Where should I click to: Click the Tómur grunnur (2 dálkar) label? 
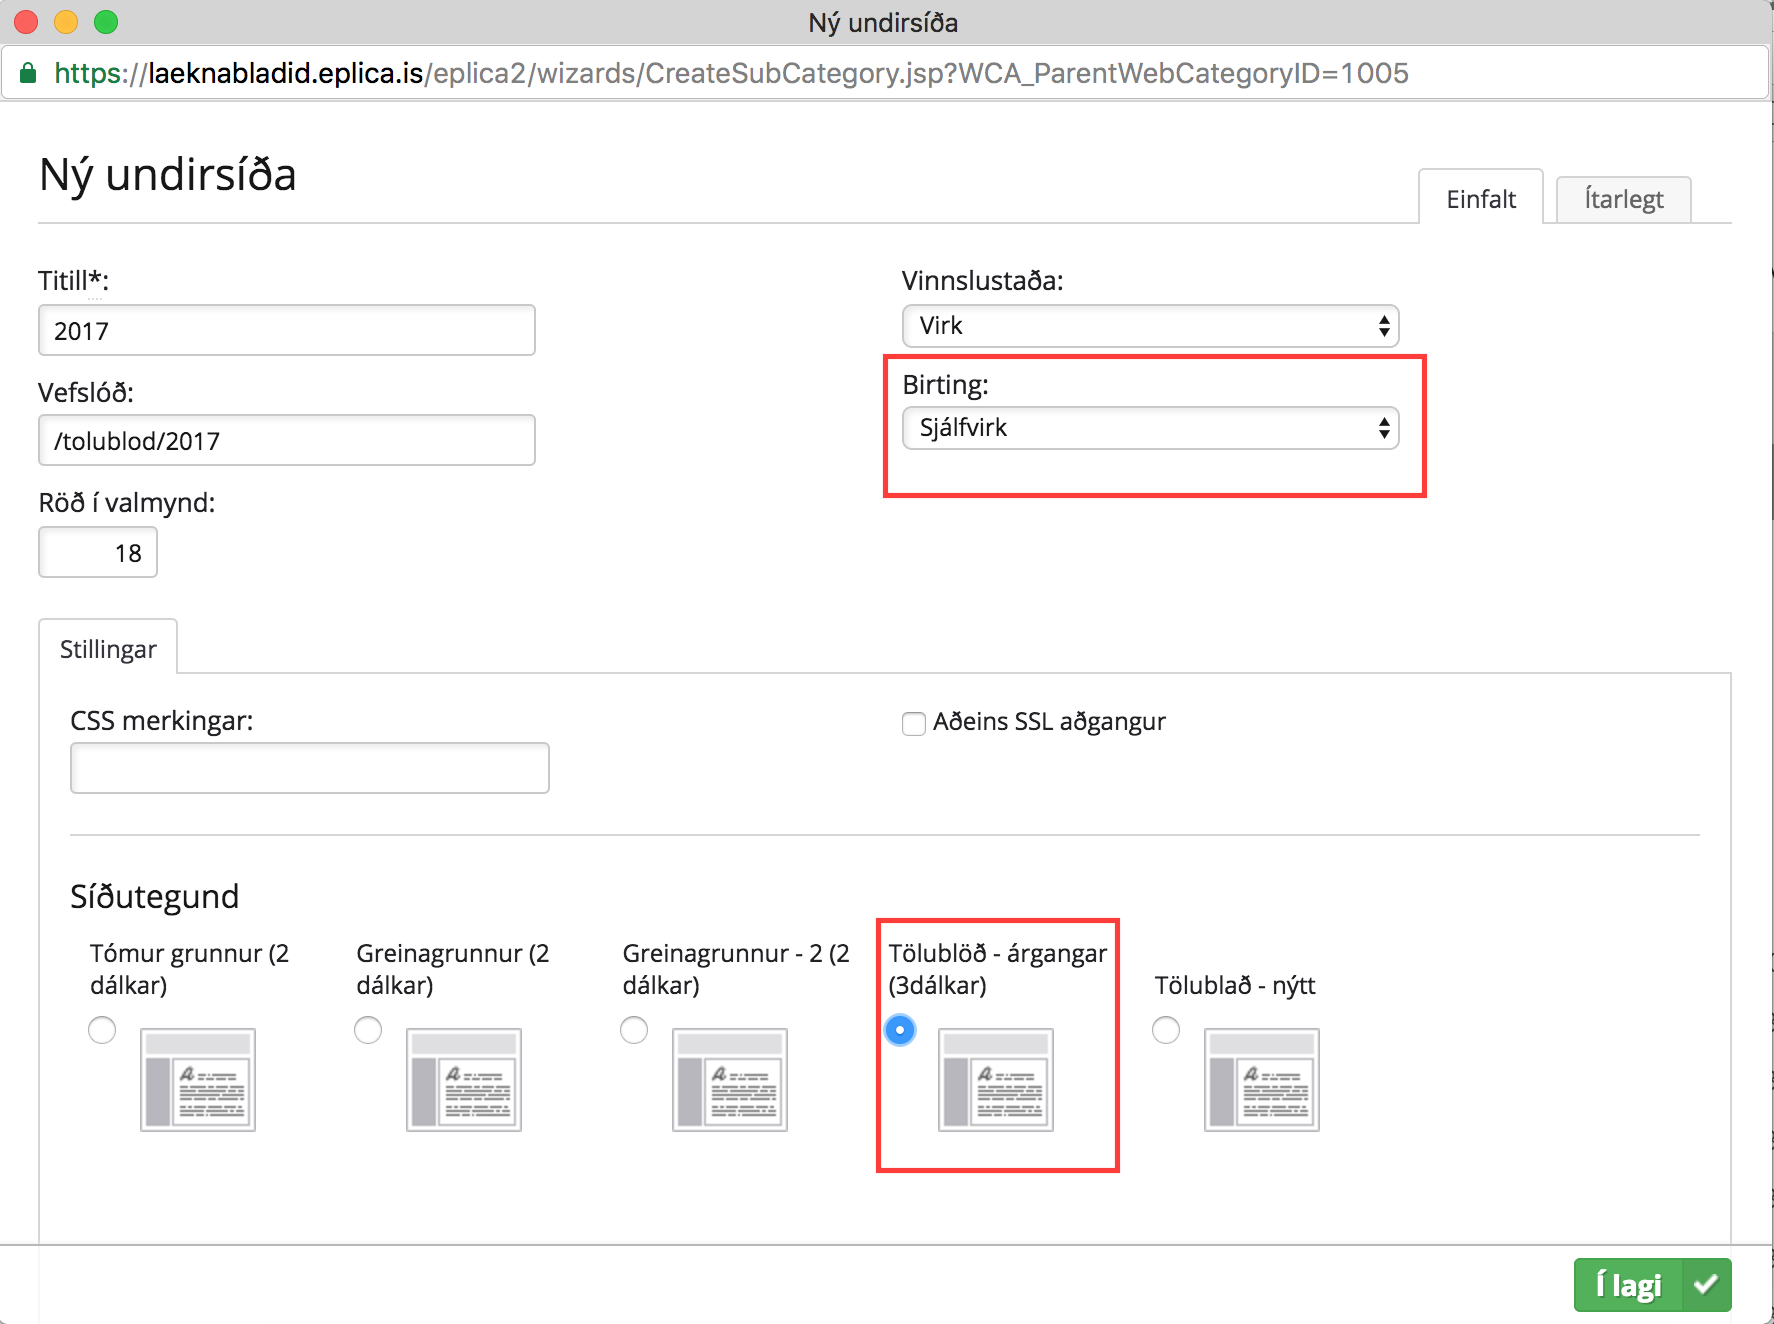190,969
